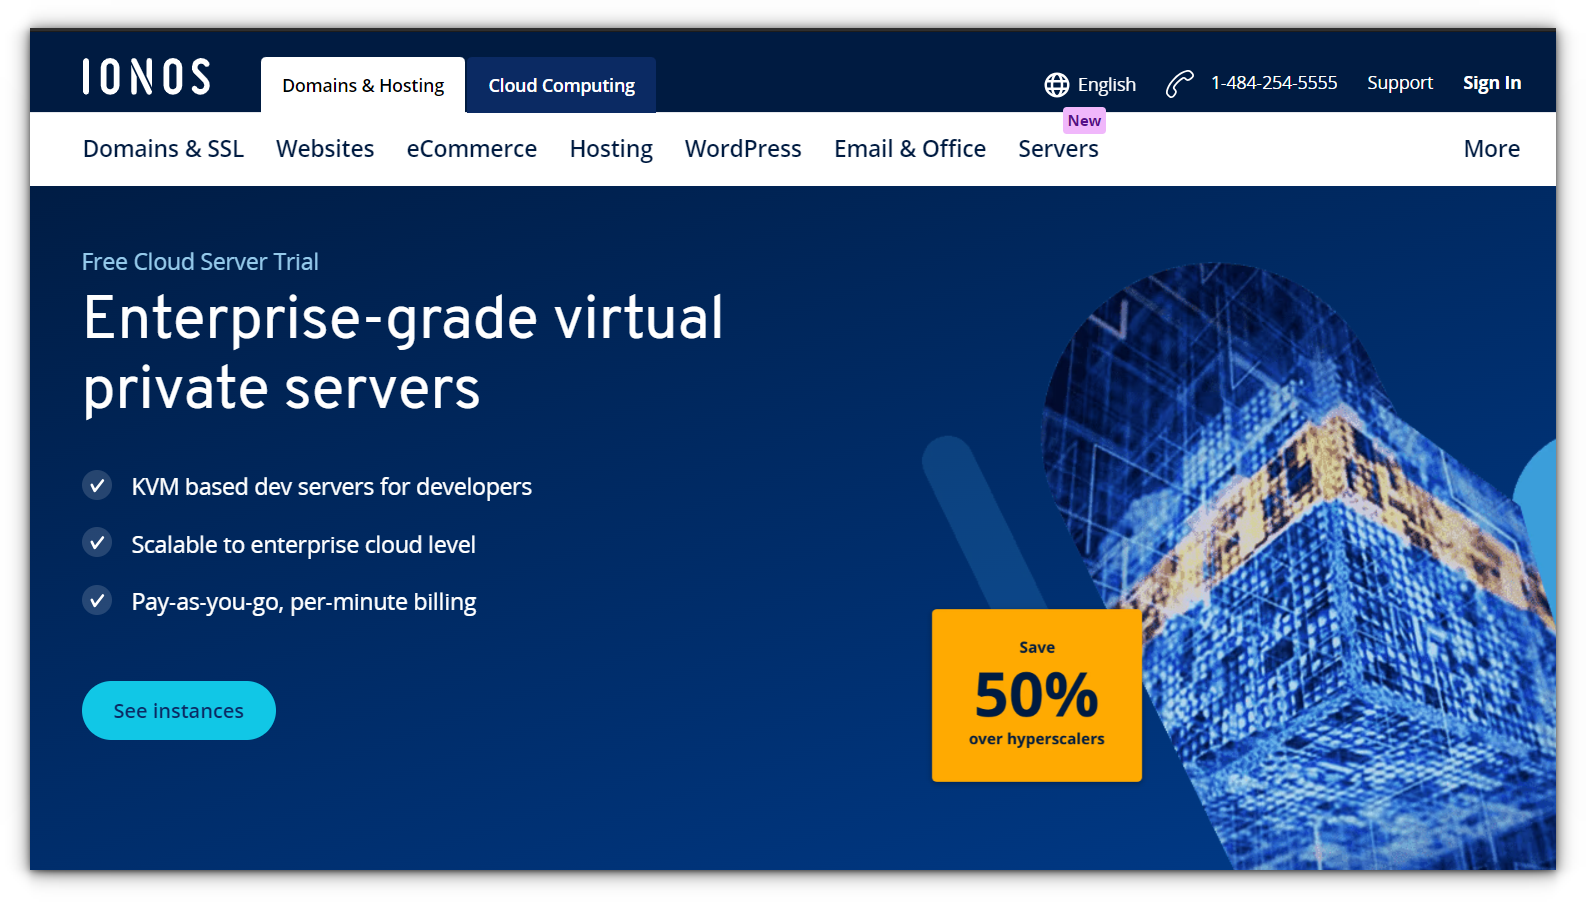The image size is (1586, 902).
Task: Switch to the Cloud Computing tab
Action: 561,85
